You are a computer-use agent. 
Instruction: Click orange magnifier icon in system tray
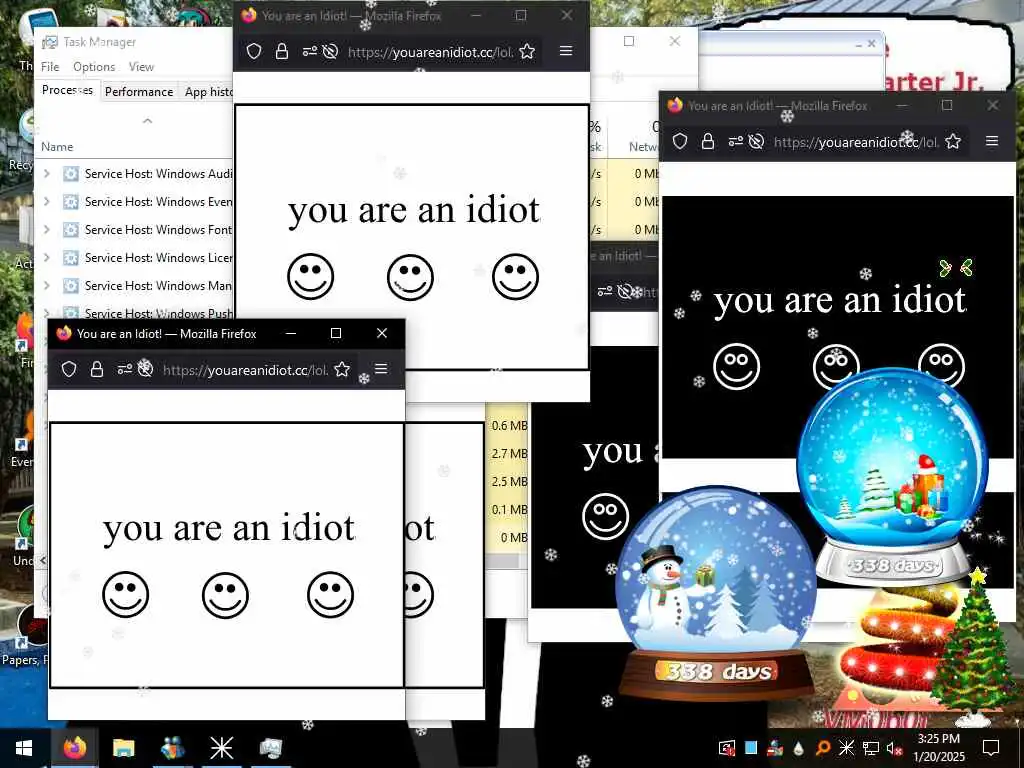822,748
